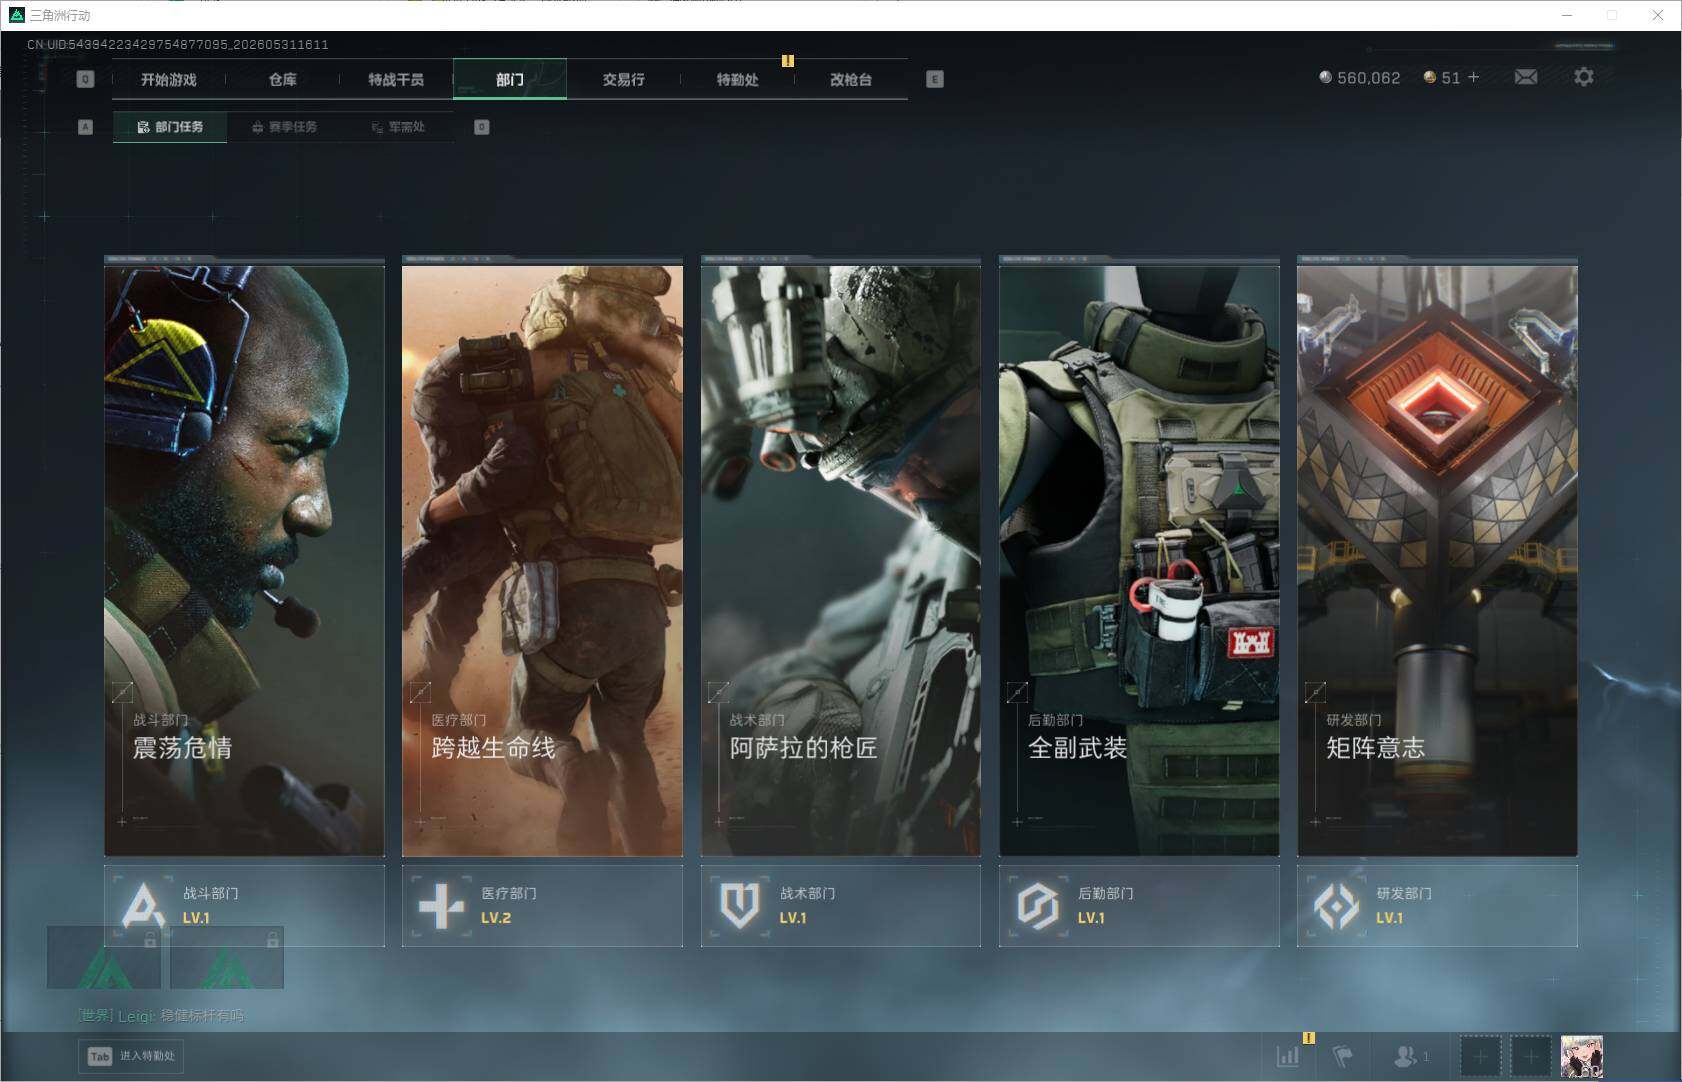Open the mail envelope icon
Screen dimensions: 1682x1082
[x=1526, y=77]
